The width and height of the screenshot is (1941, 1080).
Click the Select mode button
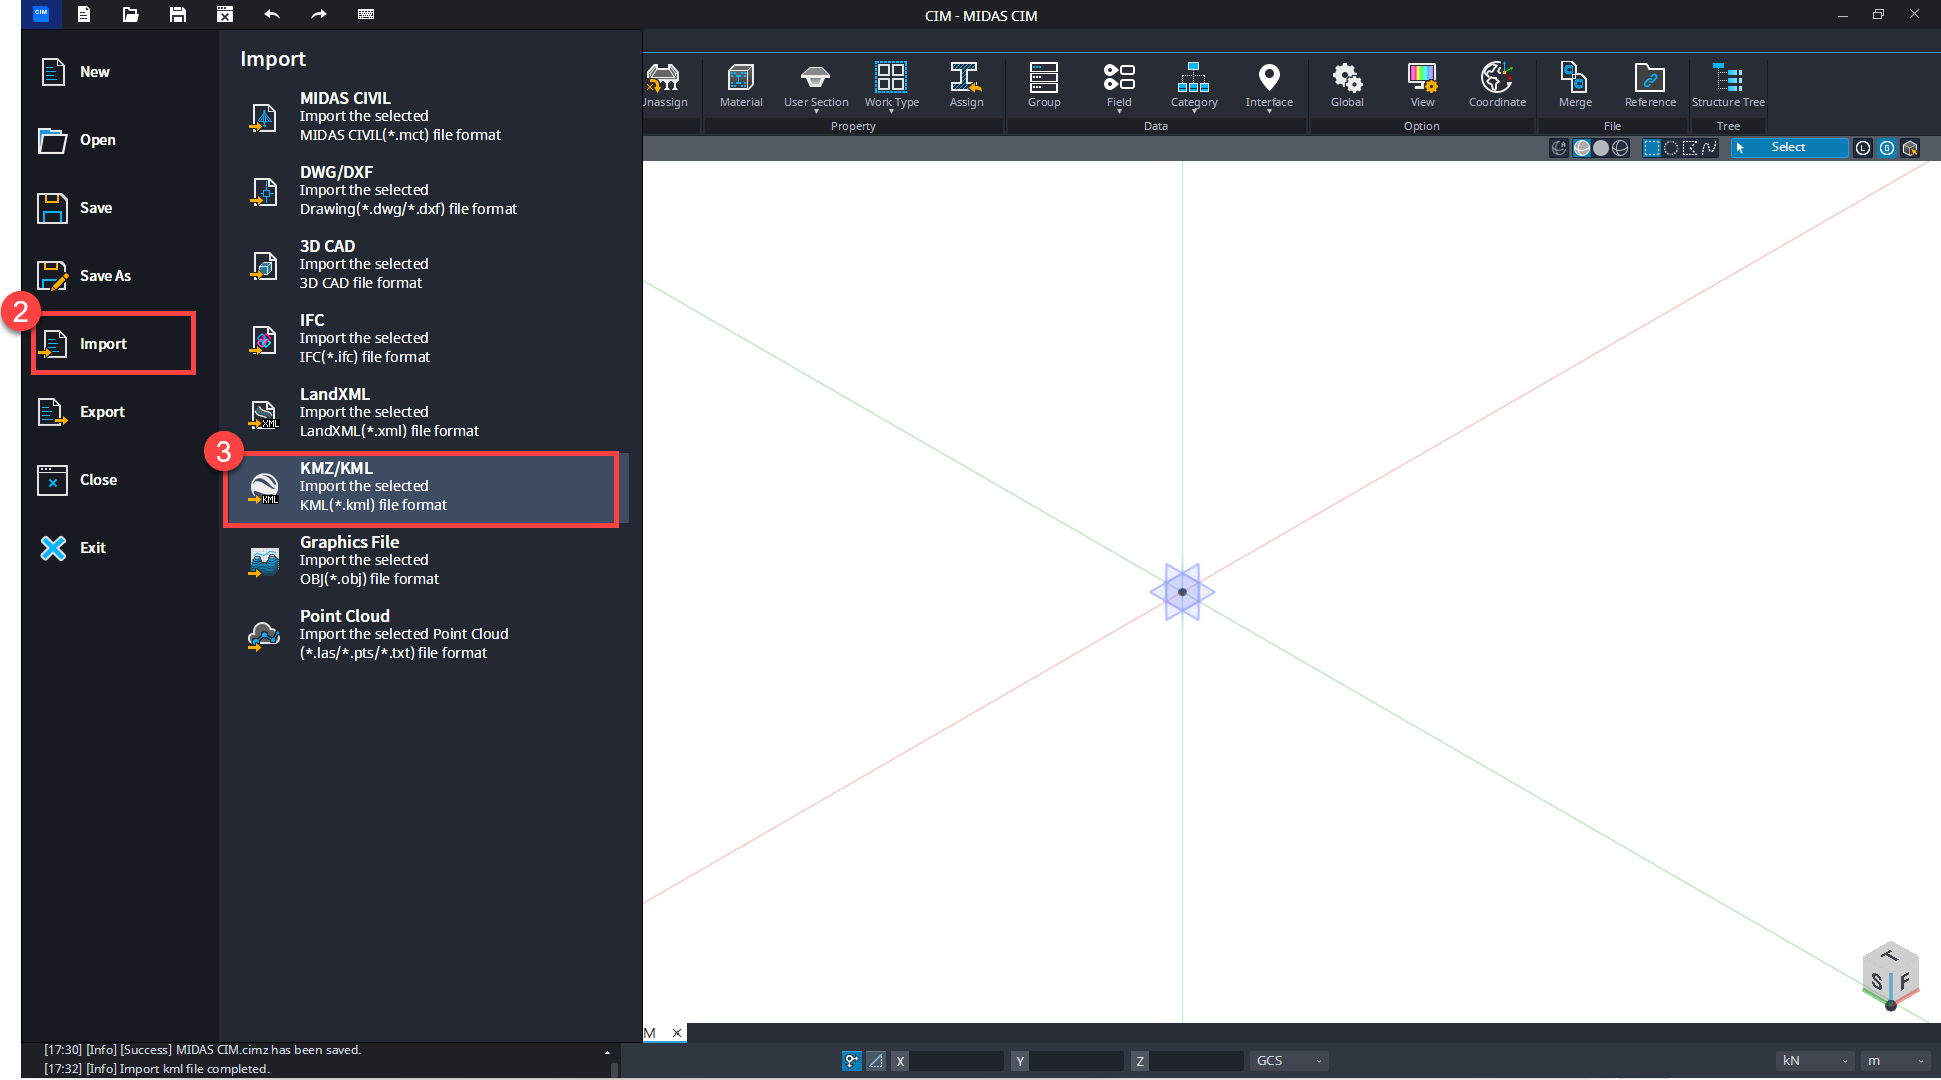1789,148
